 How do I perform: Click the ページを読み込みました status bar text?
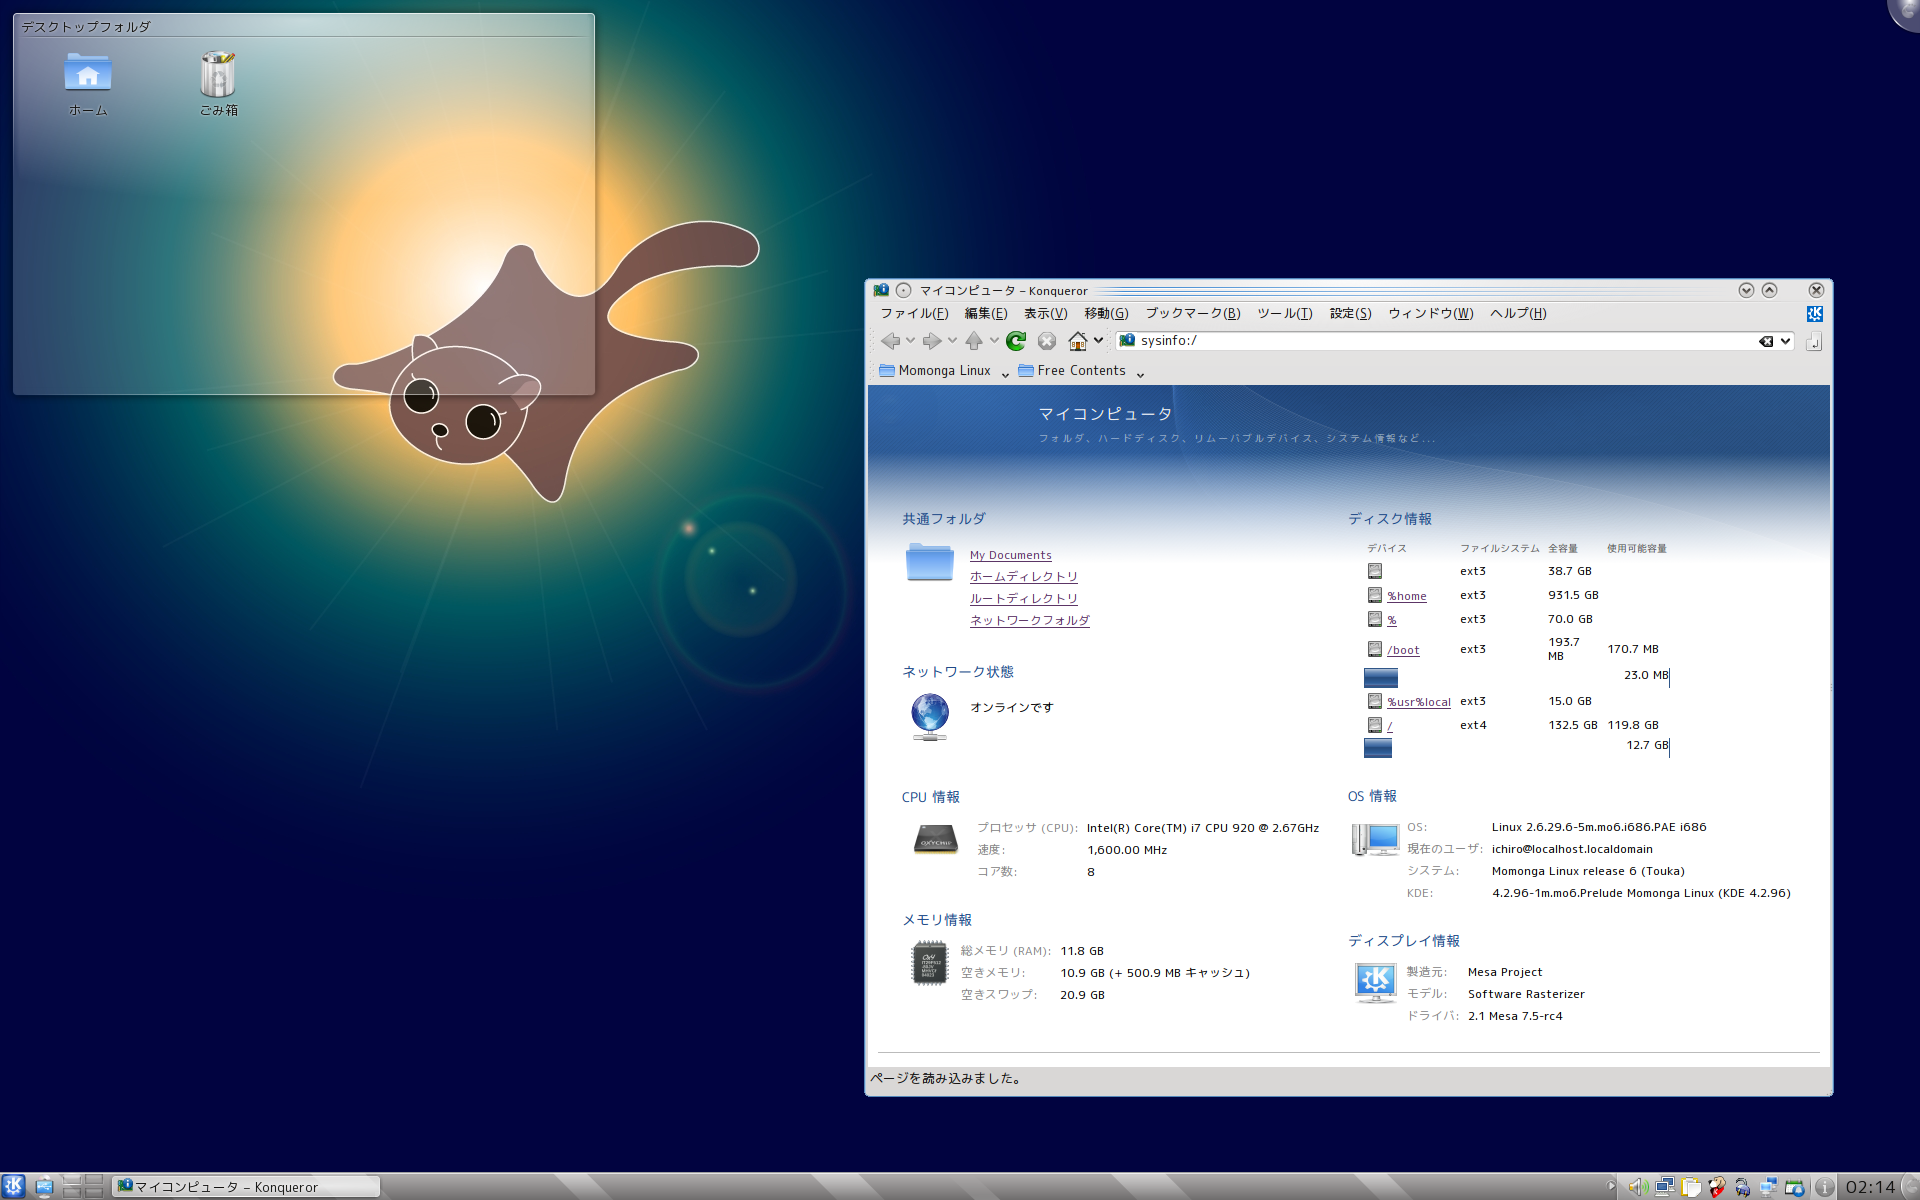coord(946,1079)
